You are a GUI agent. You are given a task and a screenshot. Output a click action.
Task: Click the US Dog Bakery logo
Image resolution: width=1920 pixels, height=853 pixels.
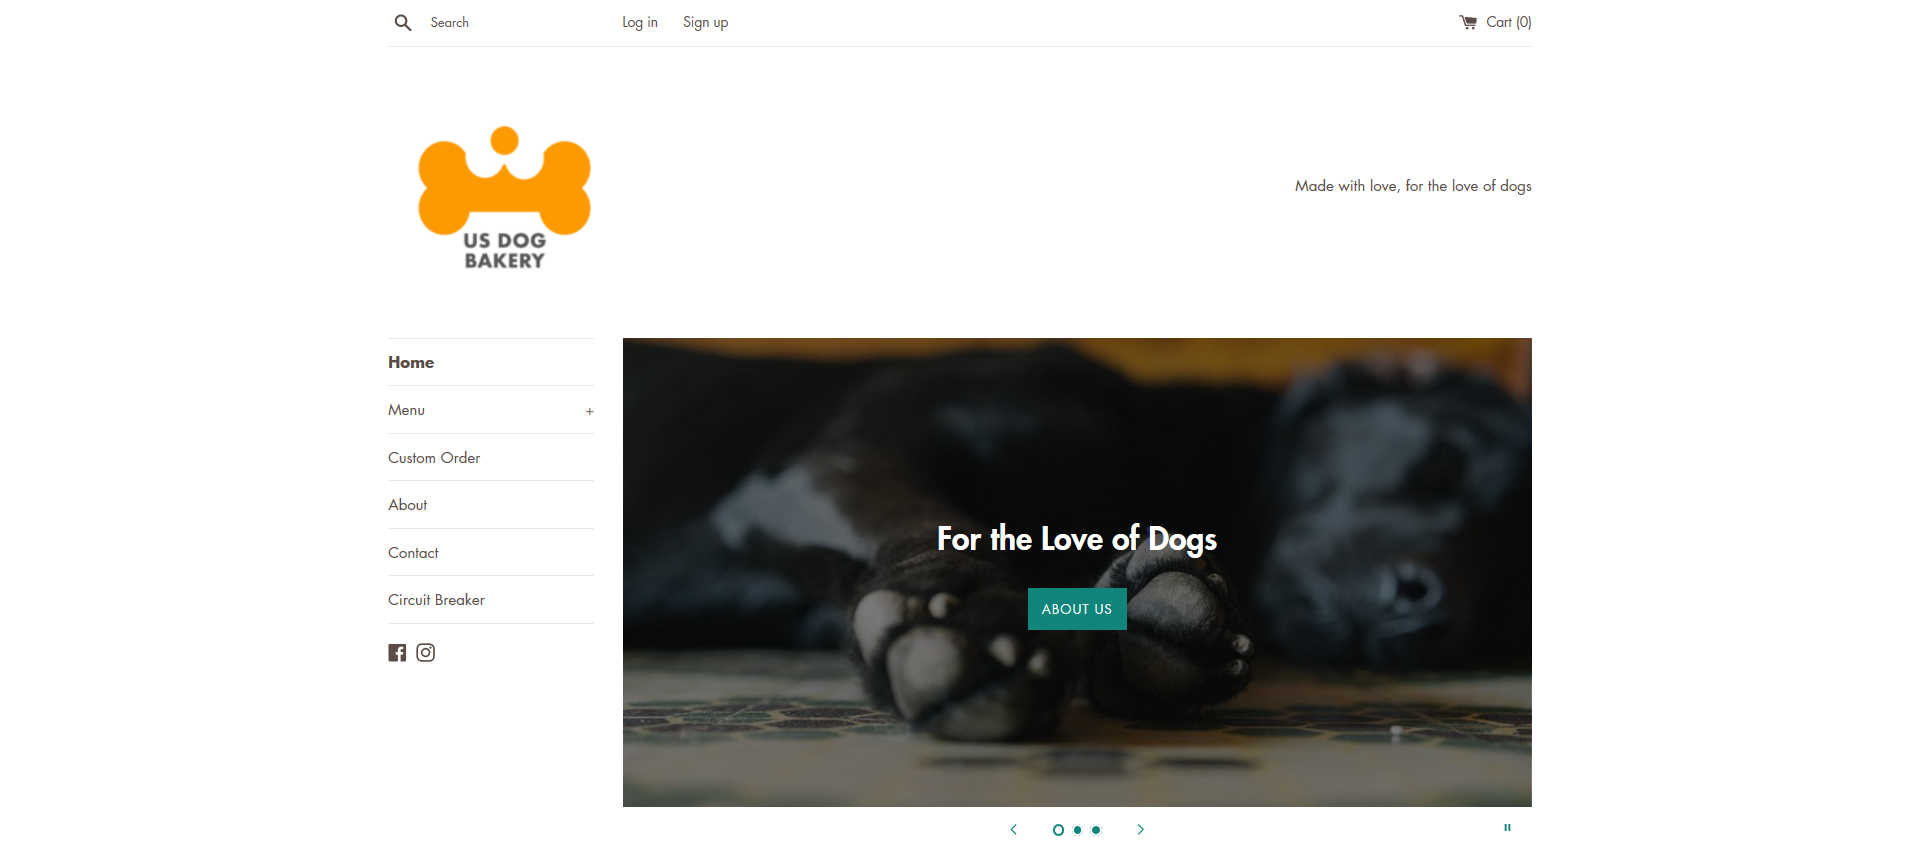click(505, 198)
